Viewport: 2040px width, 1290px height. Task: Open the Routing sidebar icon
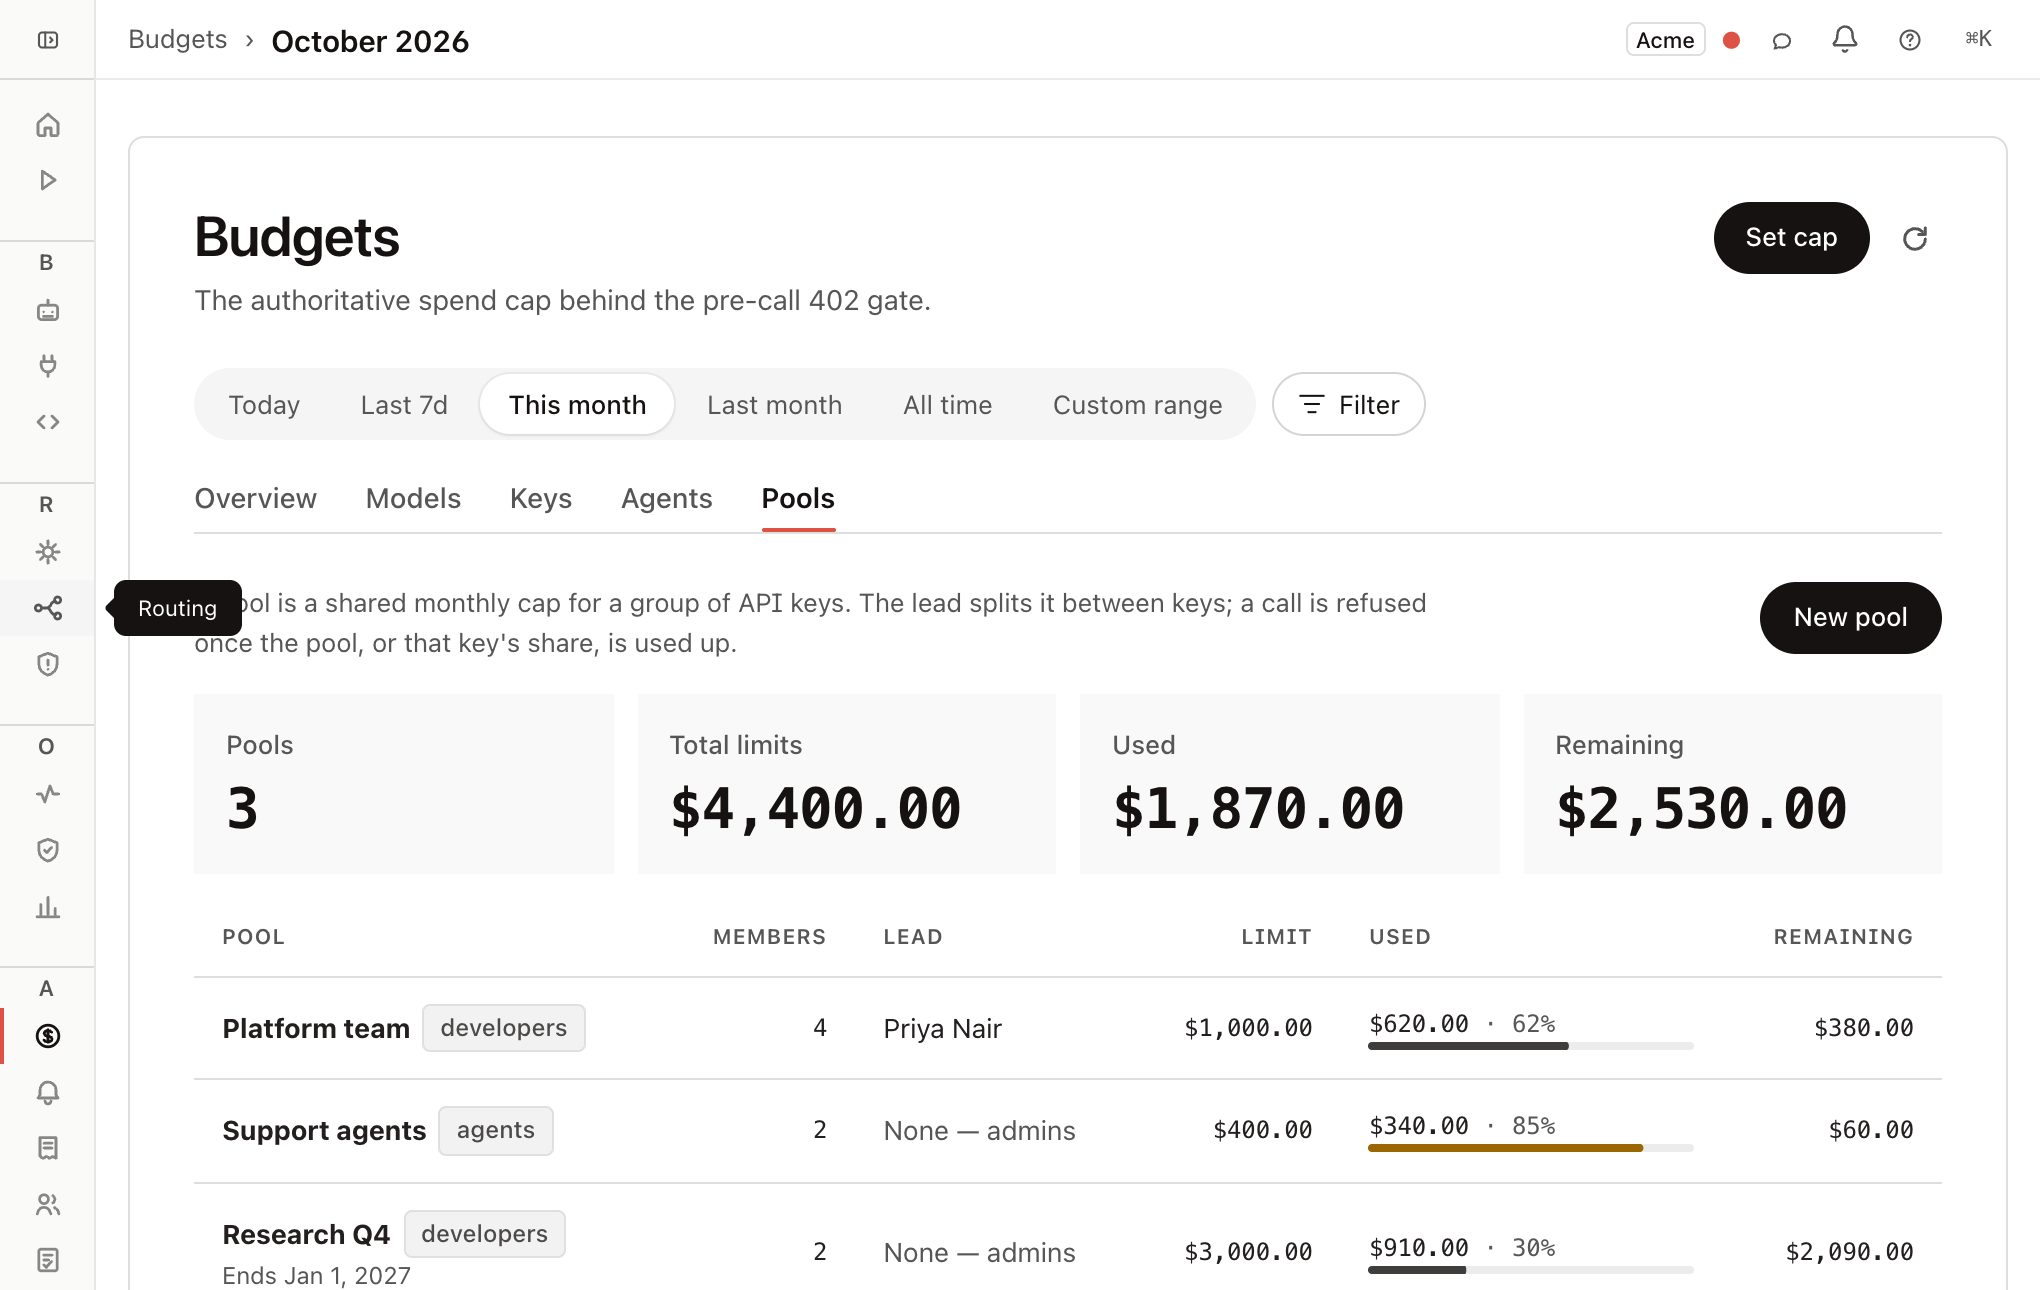[47, 608]
